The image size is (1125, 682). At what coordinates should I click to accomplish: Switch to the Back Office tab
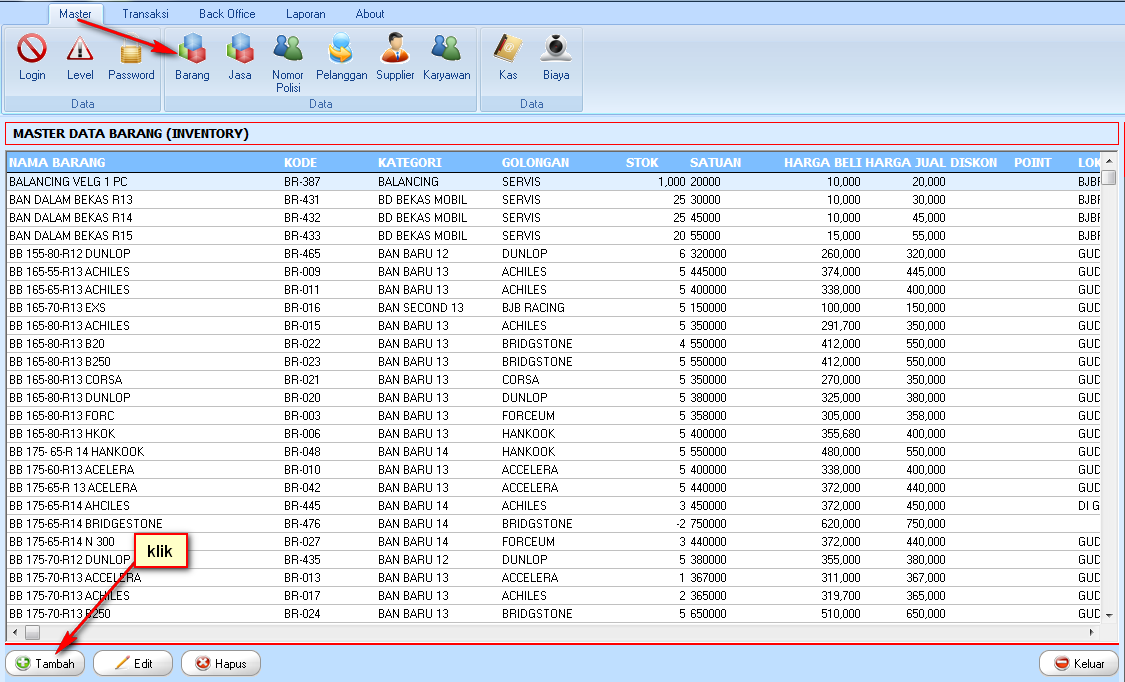tap(227, 13)
